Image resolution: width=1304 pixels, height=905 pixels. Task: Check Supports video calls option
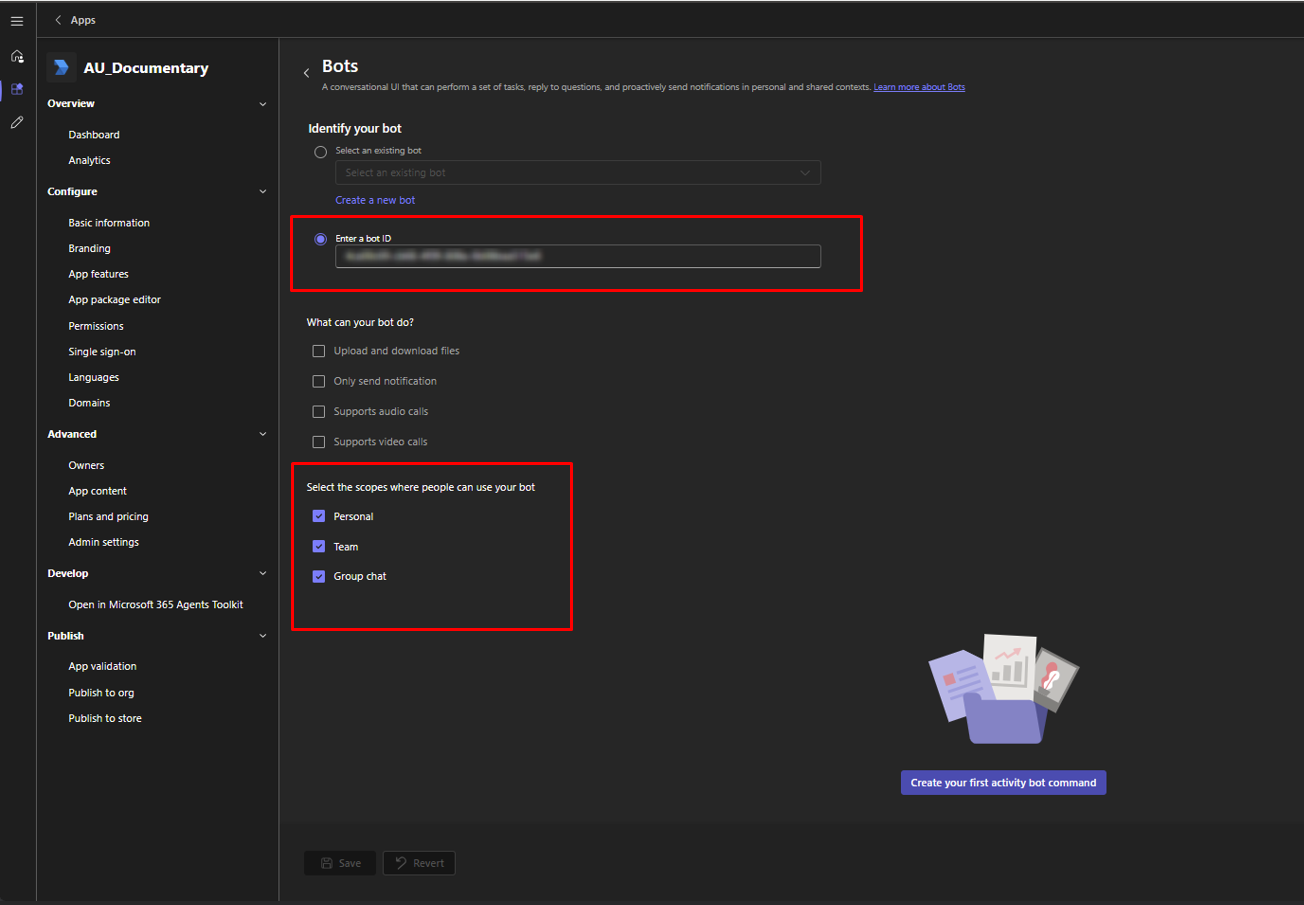(x=319, y=441)
